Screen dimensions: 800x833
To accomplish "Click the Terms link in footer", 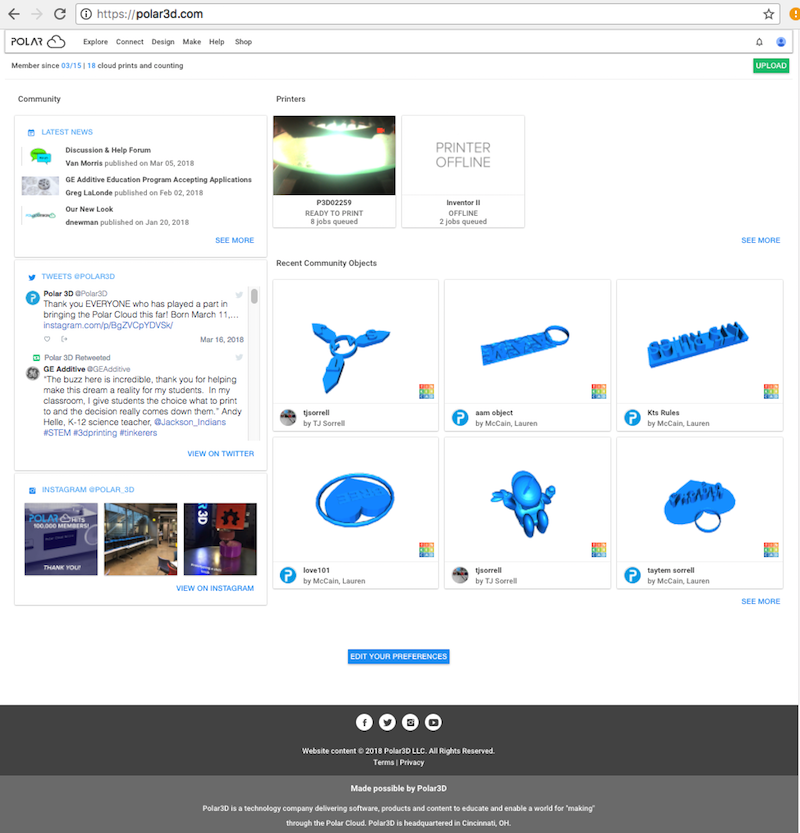I will tap(384, 762).
